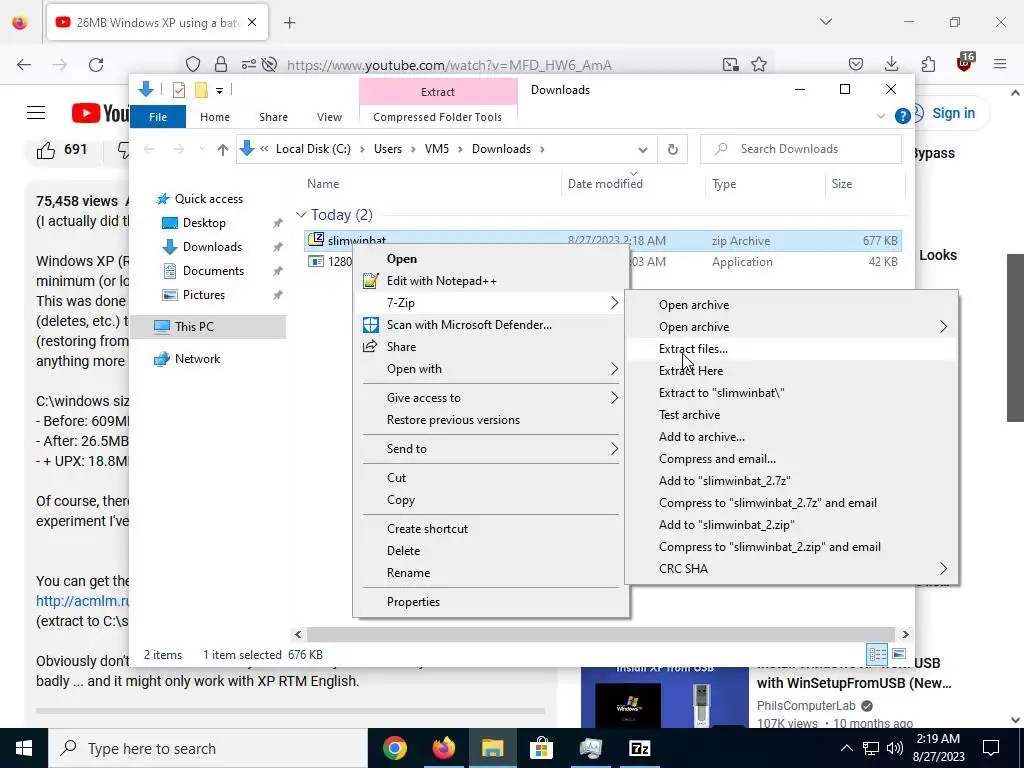Switch to details view in Explorer status bar
Screen dimensions: 1024x768
(877, 654)
